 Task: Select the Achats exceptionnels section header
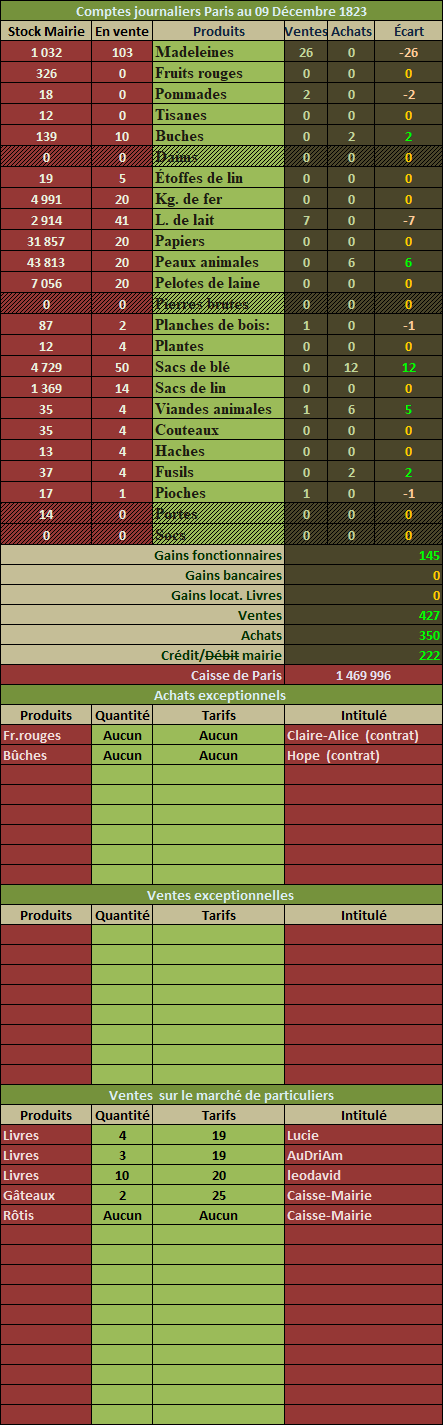(221, 695)
